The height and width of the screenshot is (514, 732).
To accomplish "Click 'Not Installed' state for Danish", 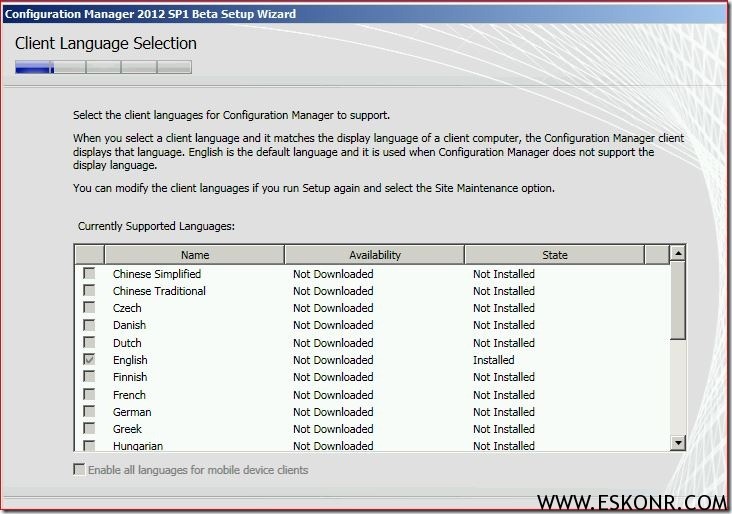I will pyautogui.click(x=504, y=325).
